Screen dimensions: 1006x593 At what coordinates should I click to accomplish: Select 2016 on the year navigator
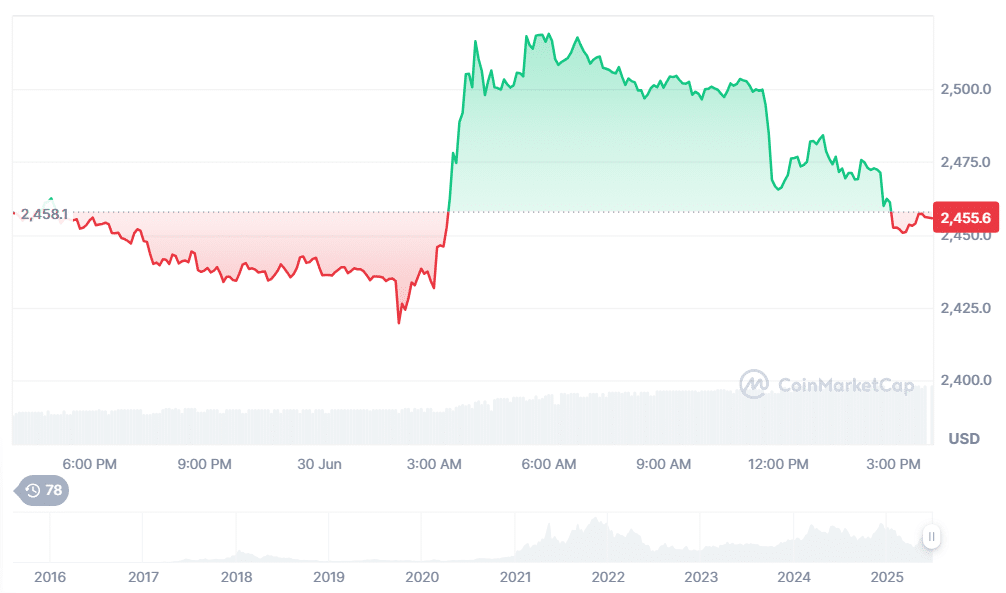(x=50, y=577)
